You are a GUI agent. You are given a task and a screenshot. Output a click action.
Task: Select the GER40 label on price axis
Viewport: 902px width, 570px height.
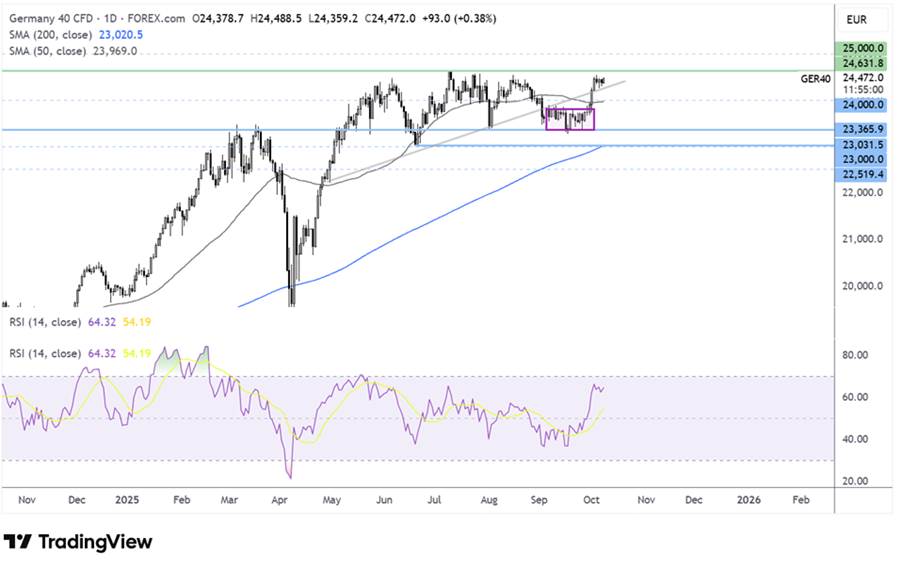[817, 77]
